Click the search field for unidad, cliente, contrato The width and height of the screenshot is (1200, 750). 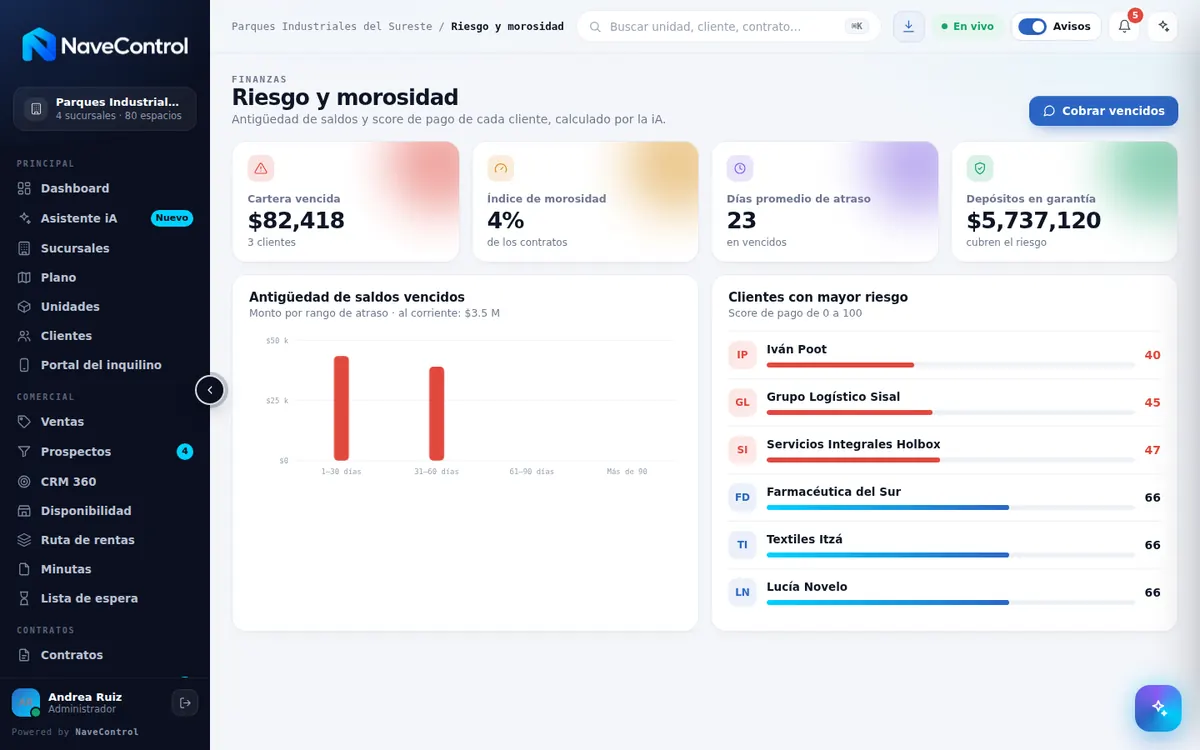[728, 26]
